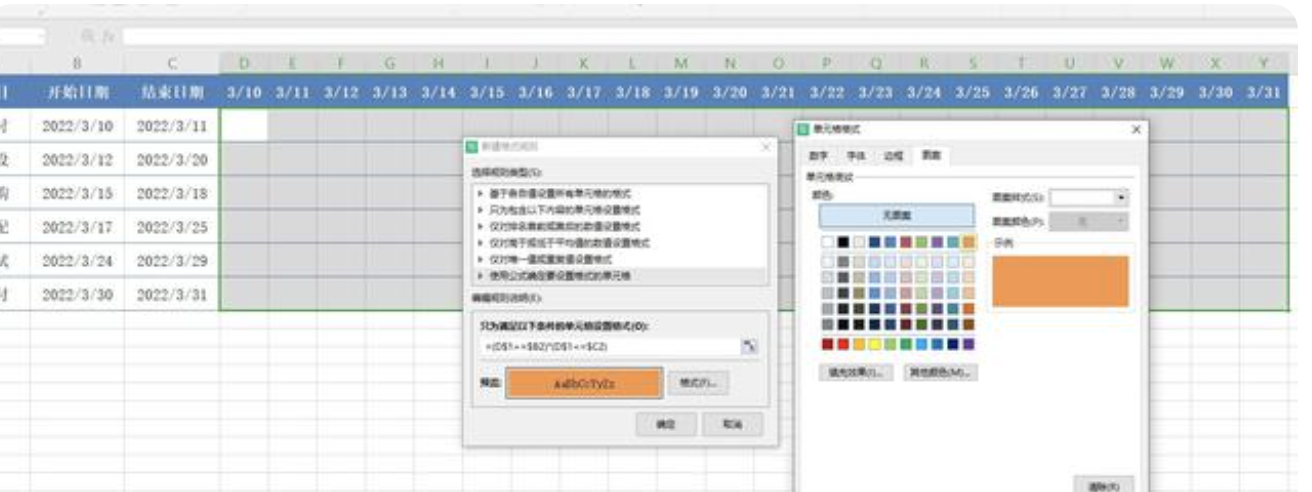Open More Colors (其他颜色) picker
This screenshot has height=492, width=1312.
pyautogui.click(x=940, y=372)
